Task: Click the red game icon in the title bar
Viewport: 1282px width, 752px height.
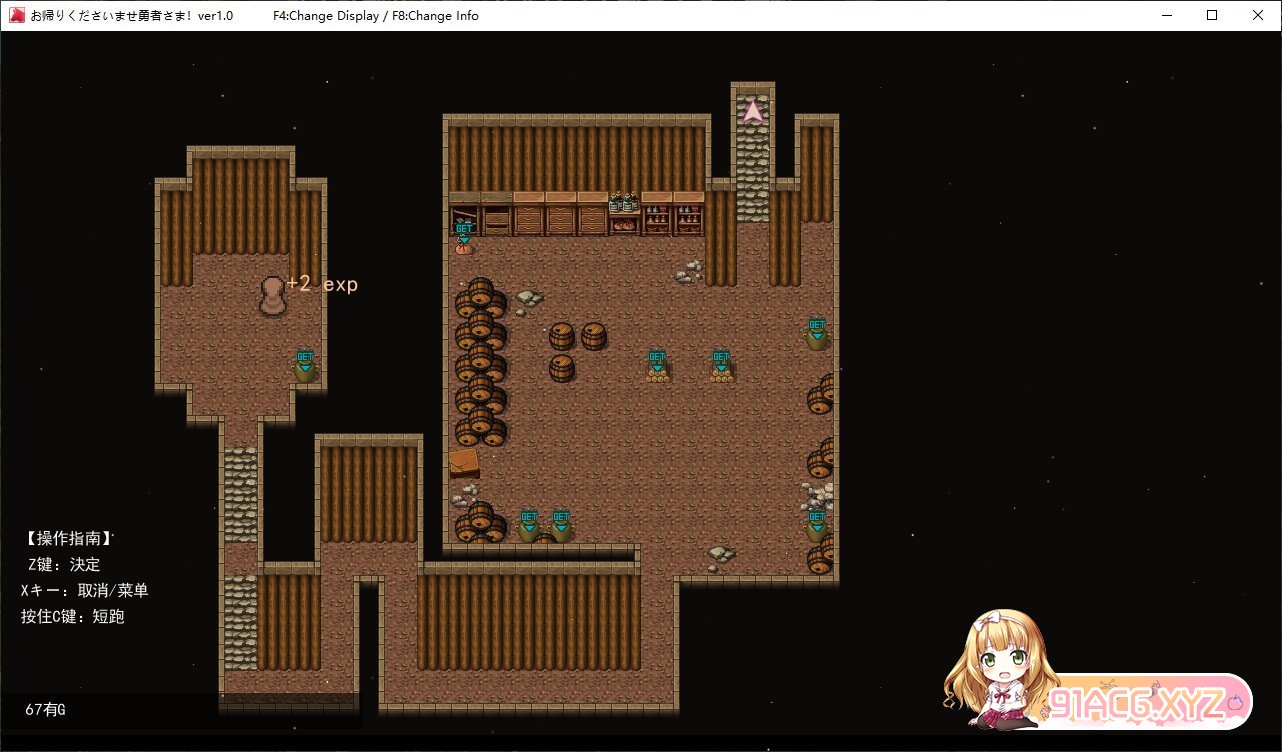Action: pyautogui.click(x=17, y=15)
